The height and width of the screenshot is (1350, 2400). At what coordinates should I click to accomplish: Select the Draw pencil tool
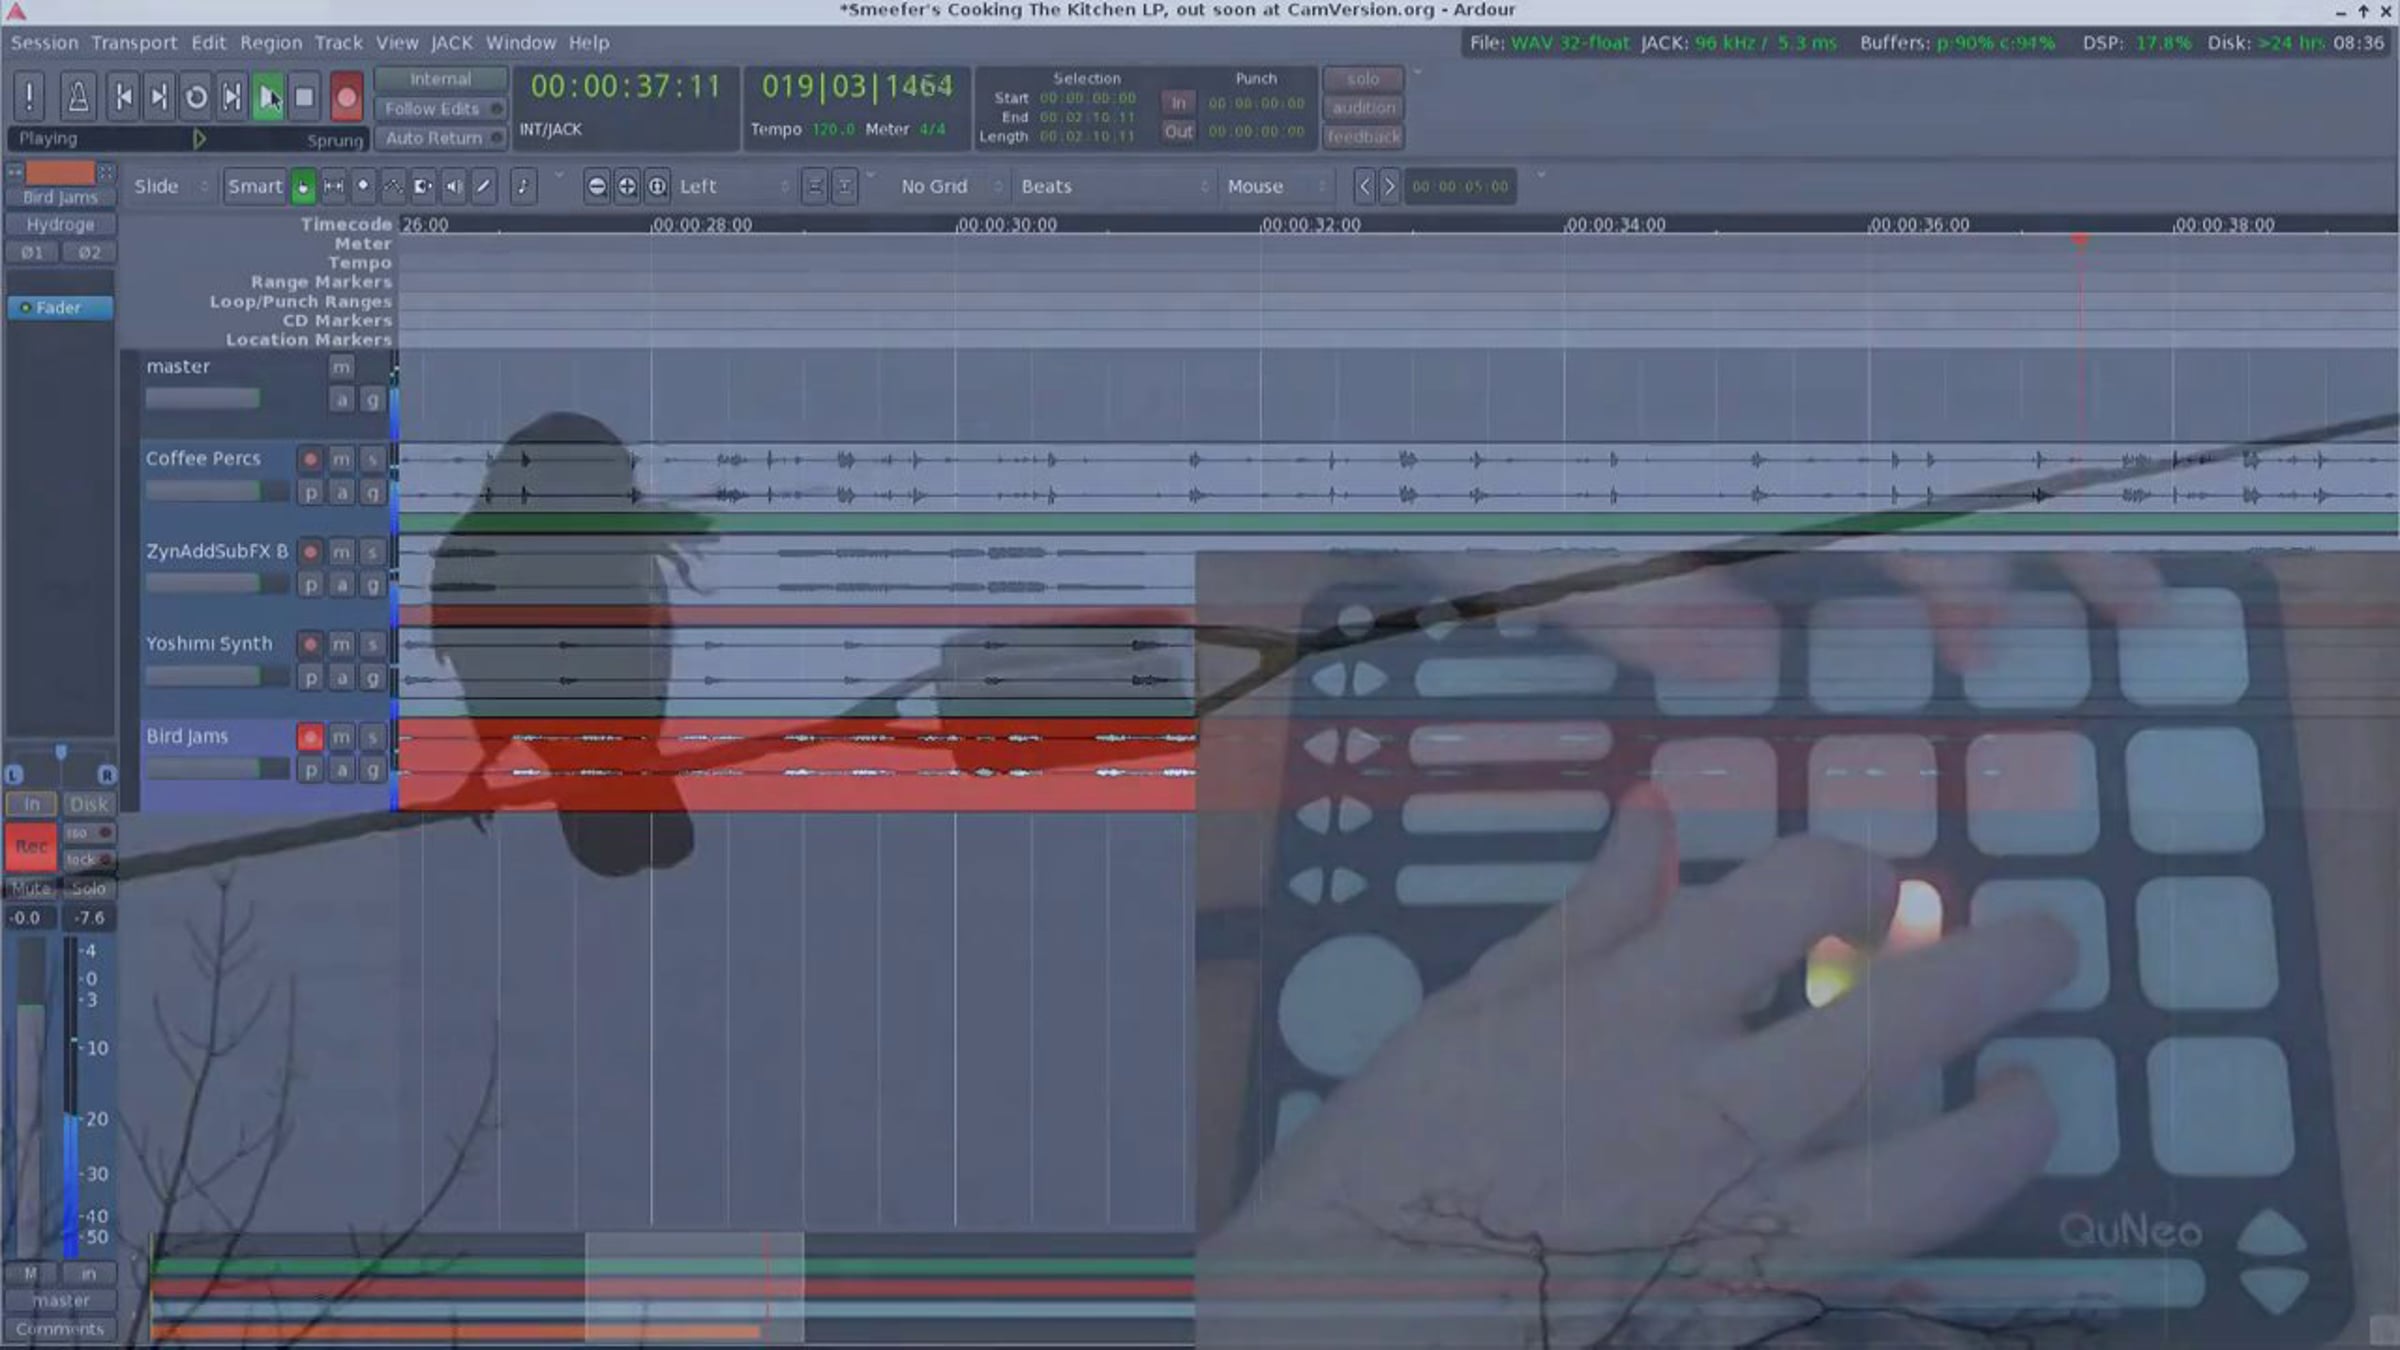[x=484, y=186]
